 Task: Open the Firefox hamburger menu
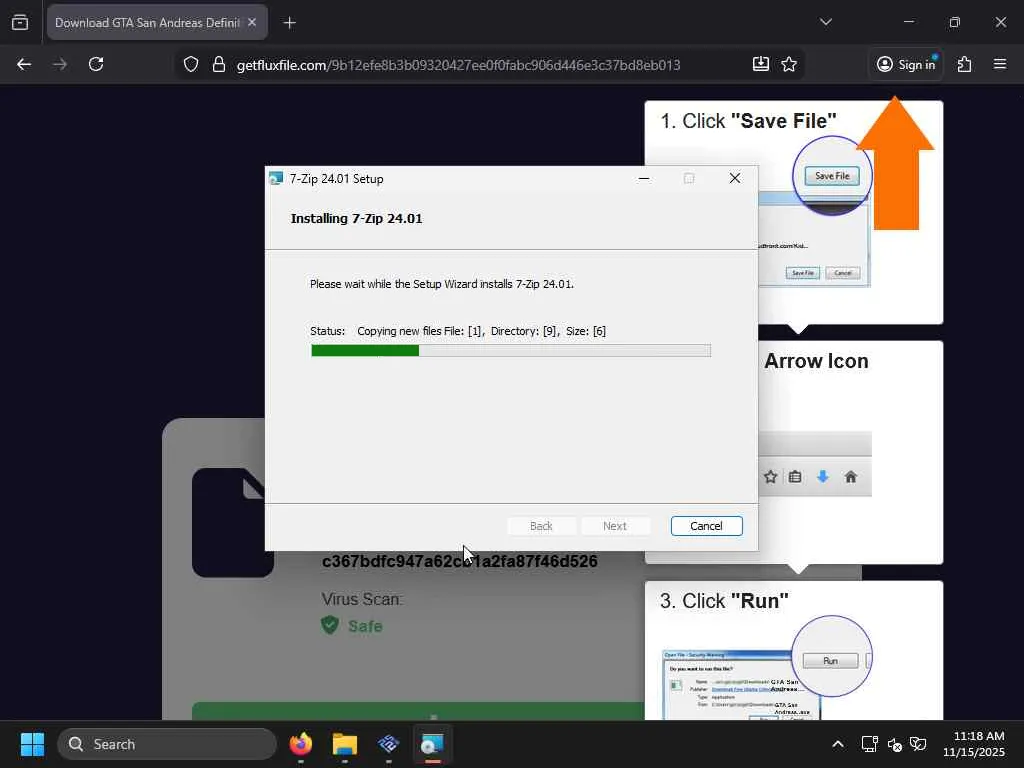point(1000,64)
